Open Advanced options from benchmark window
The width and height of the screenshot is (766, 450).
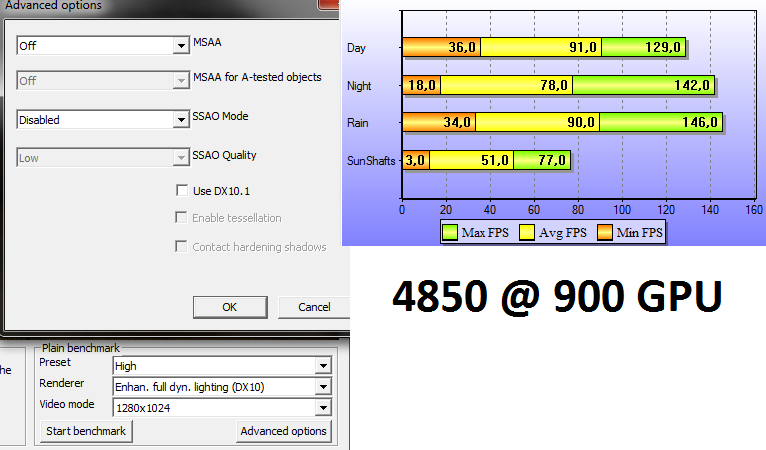283,431
